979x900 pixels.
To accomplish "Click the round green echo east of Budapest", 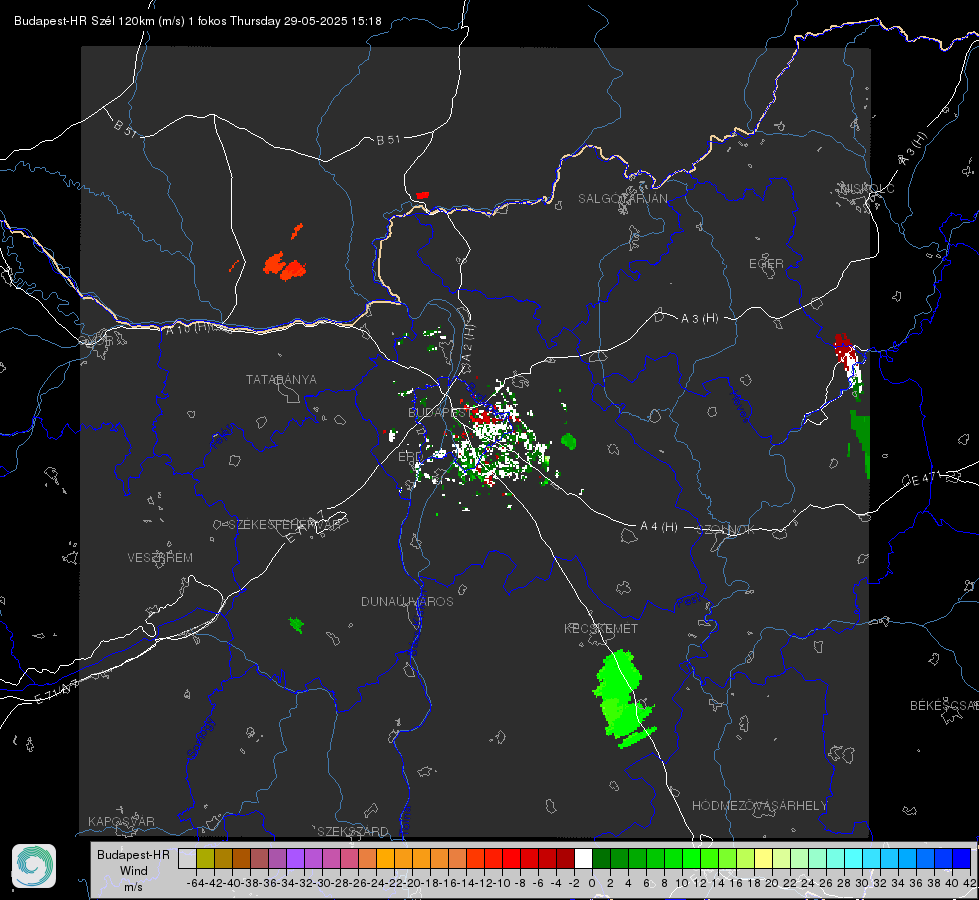I will (x=568, y=442).
